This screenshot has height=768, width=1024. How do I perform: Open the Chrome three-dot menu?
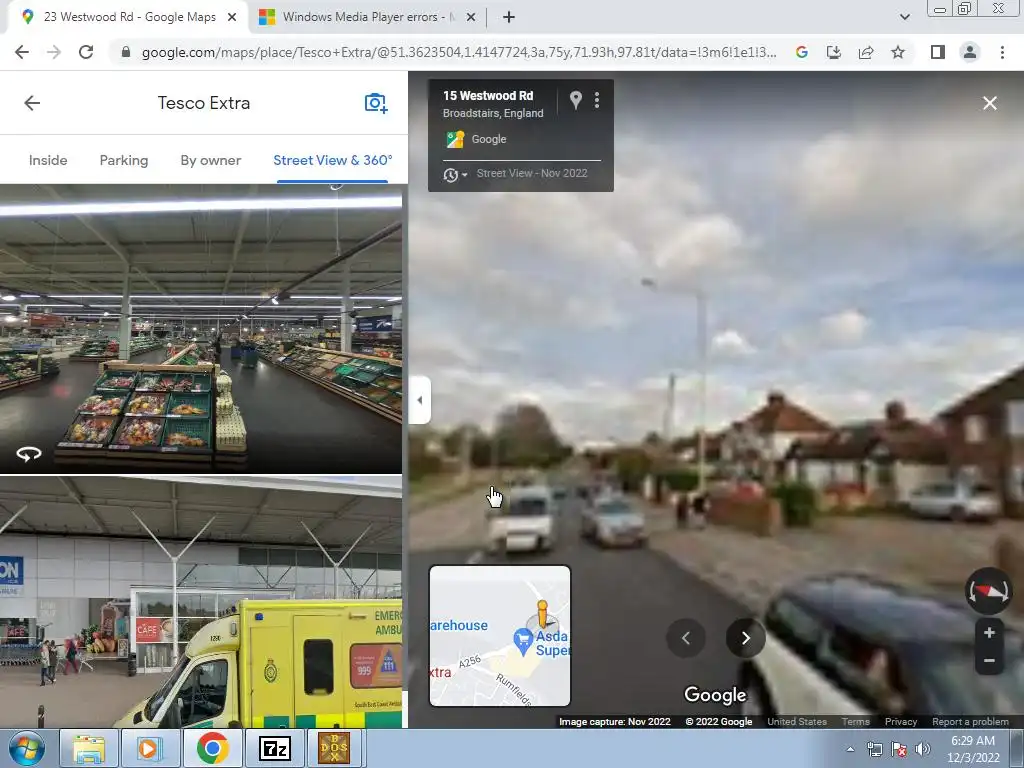click(x=1002, y=52)
